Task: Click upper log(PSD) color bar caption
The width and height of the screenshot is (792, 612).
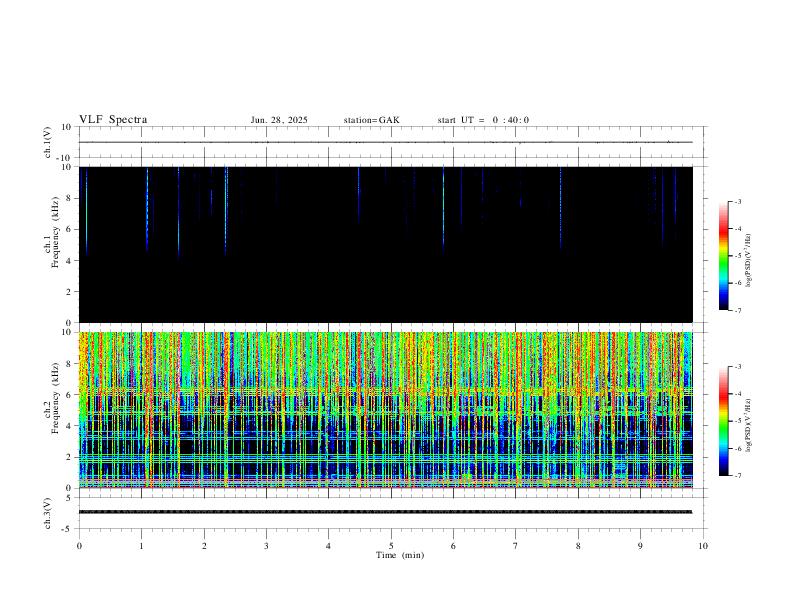Action: coord(749,260)
